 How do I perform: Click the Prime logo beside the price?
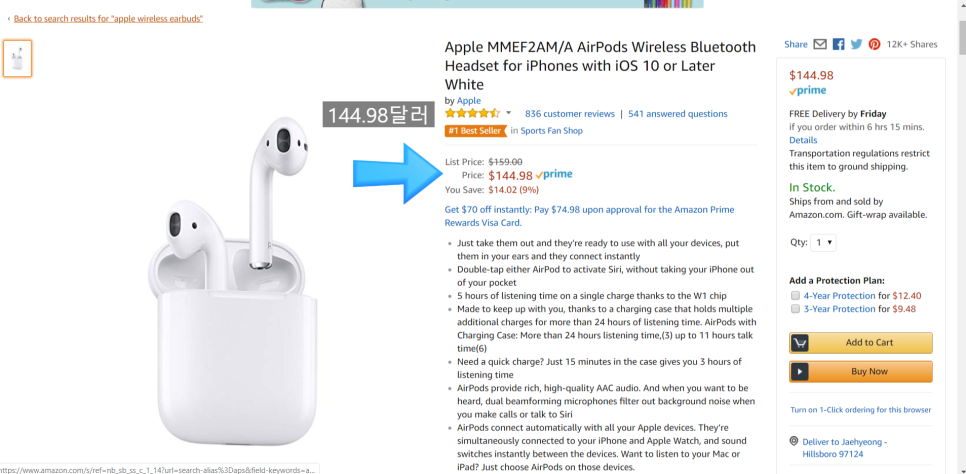(554, 175)
